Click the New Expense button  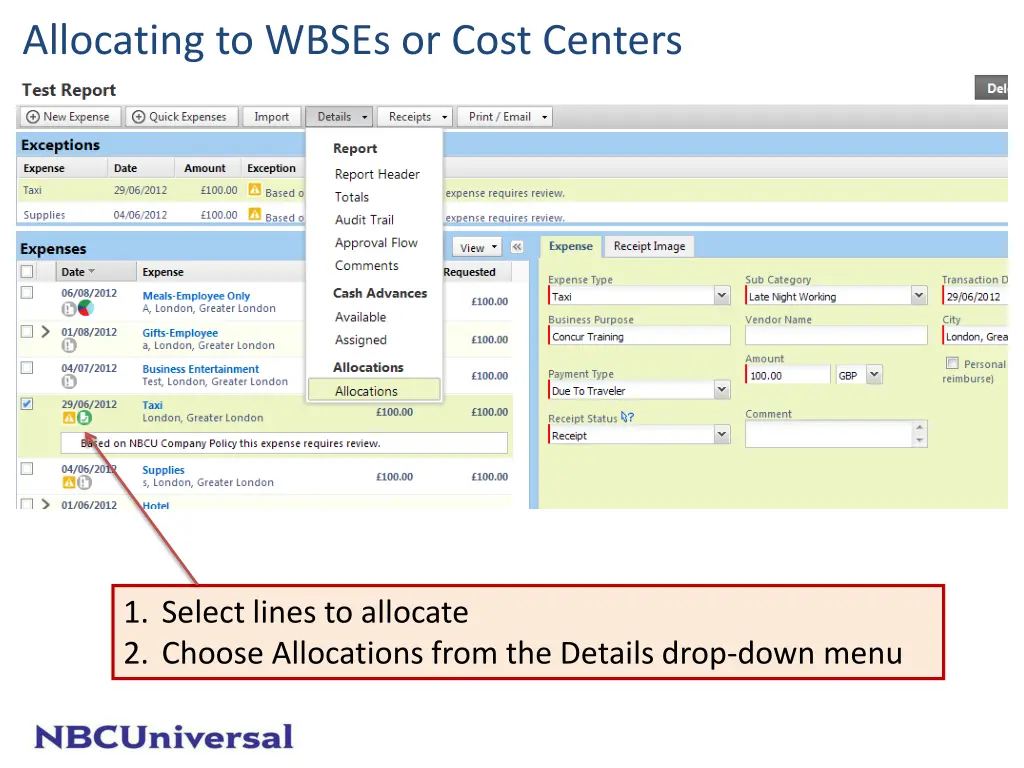[x=69, y=117]
